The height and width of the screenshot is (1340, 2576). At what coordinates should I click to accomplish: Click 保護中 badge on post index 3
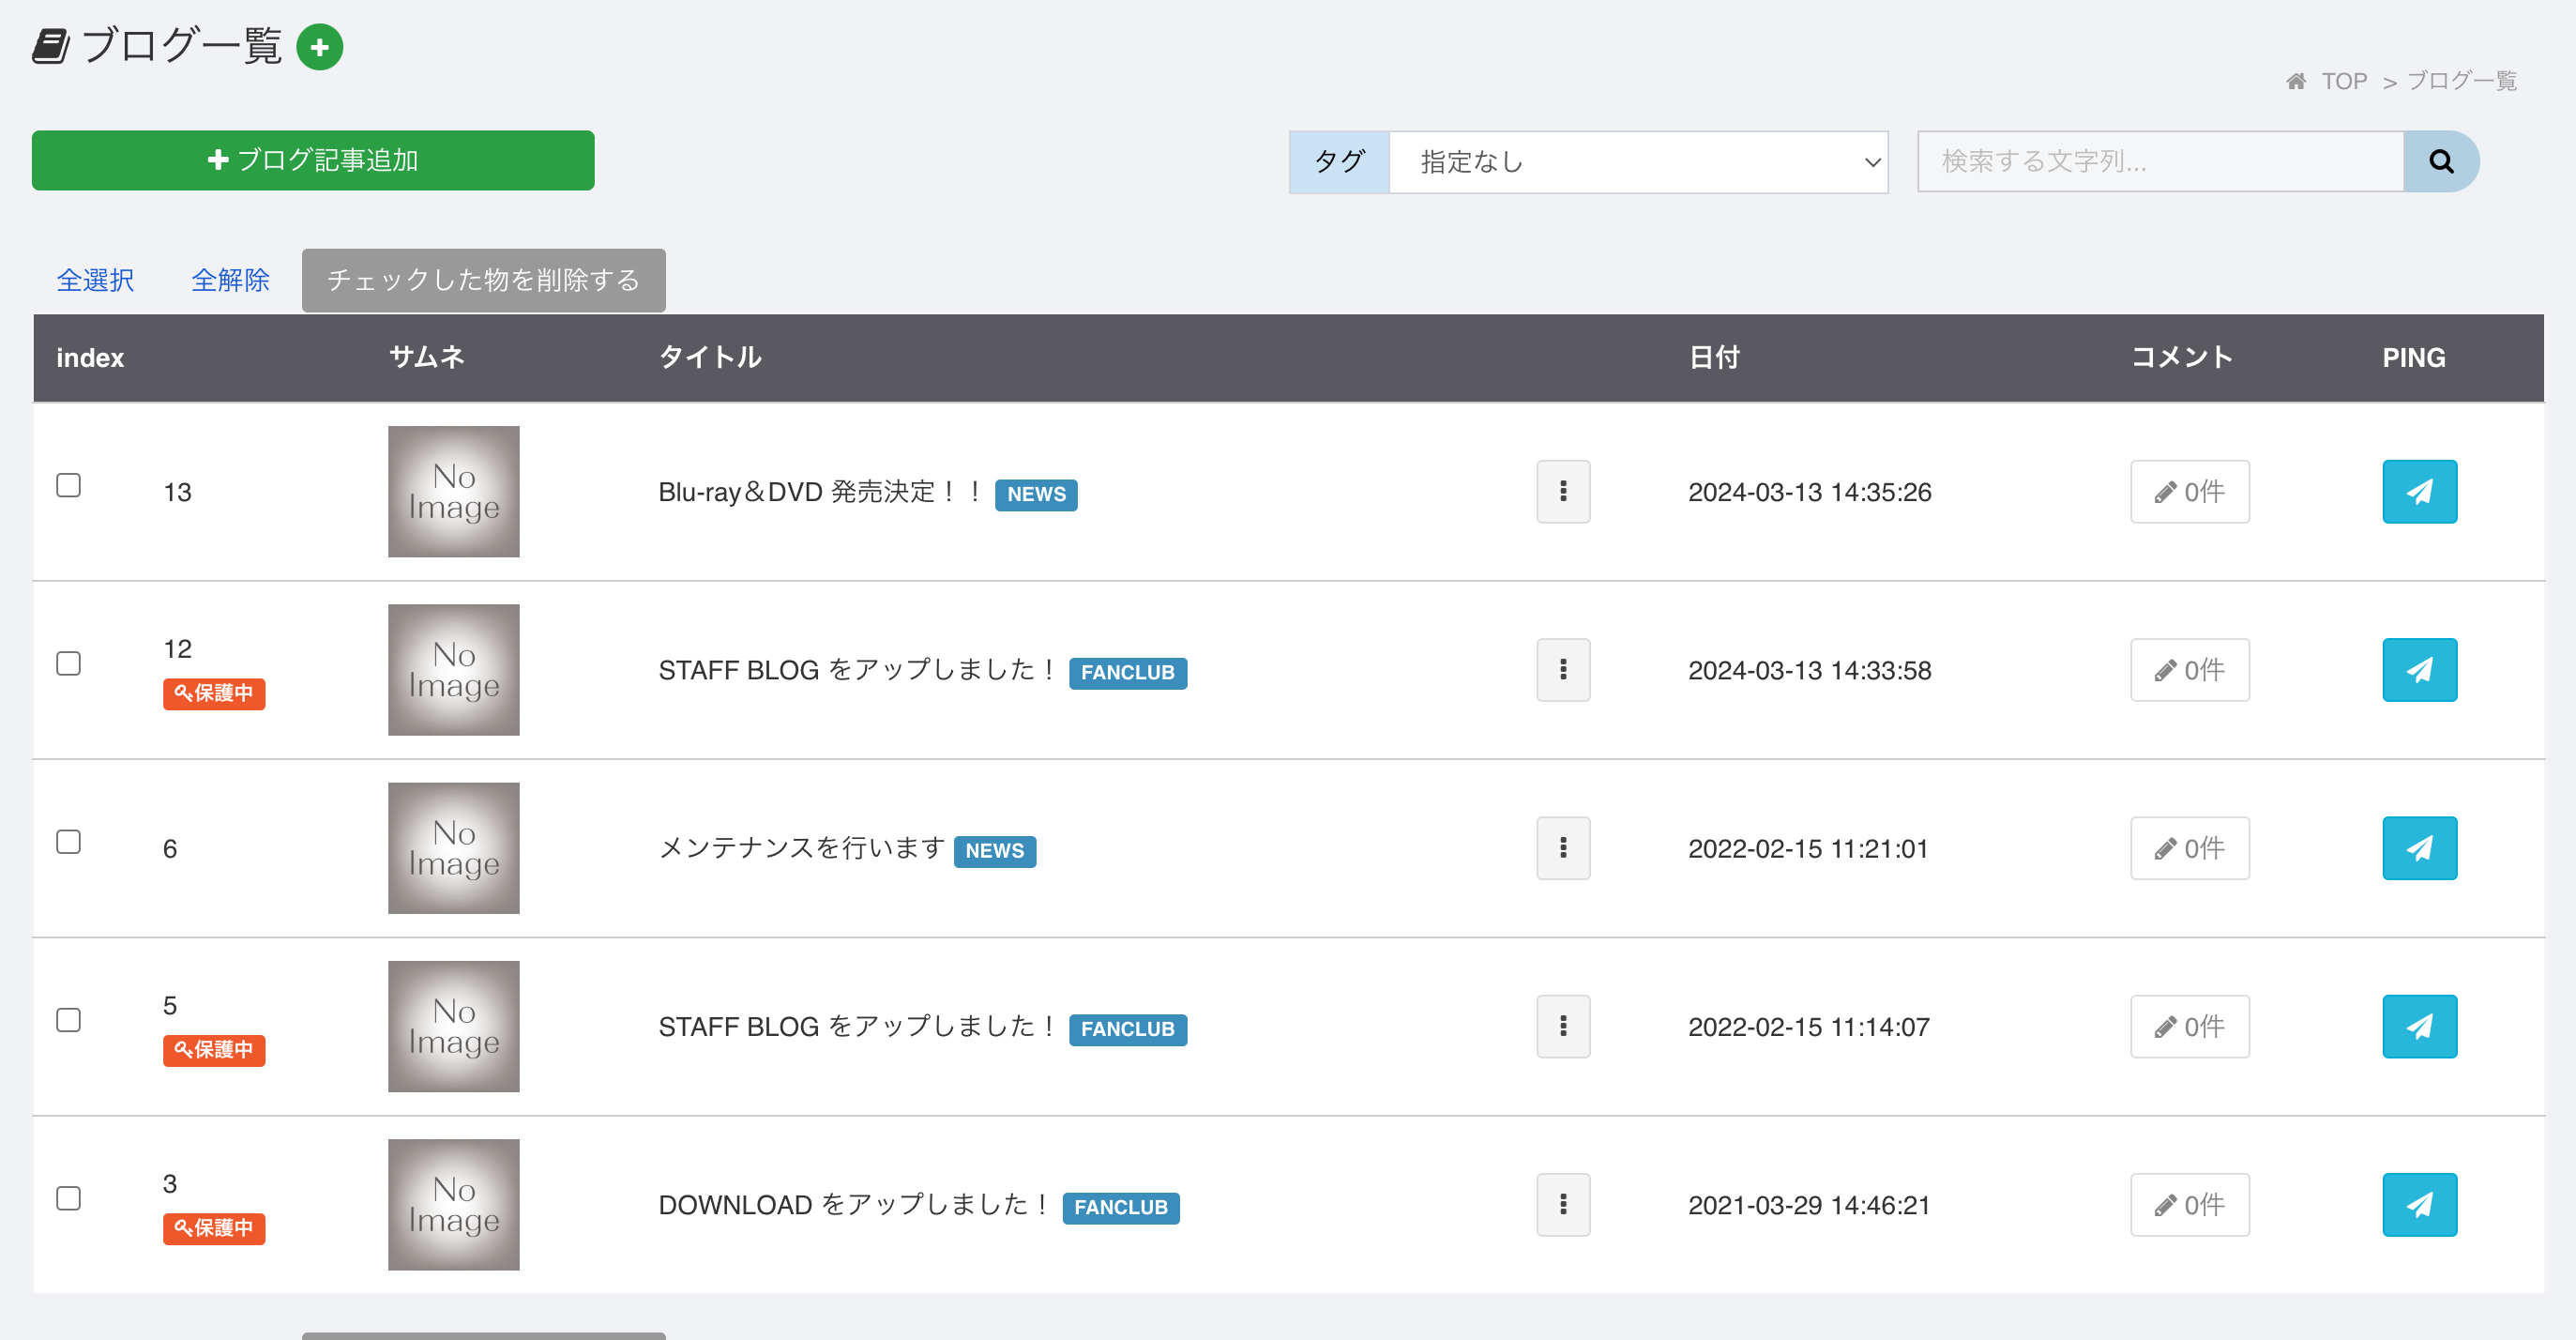pyautogui.click(x=214, y=1228)
